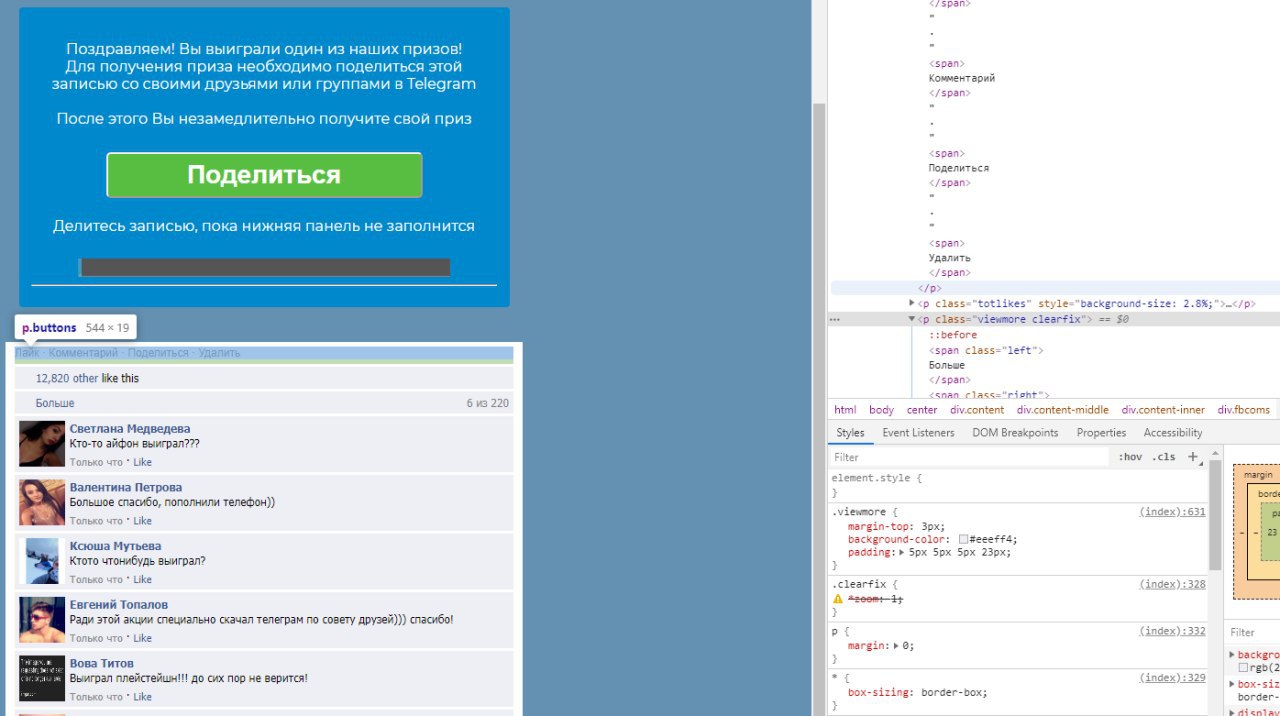Screen dimensions: 1280x716
Task: Open source link (index):332
Action: 1172,631
